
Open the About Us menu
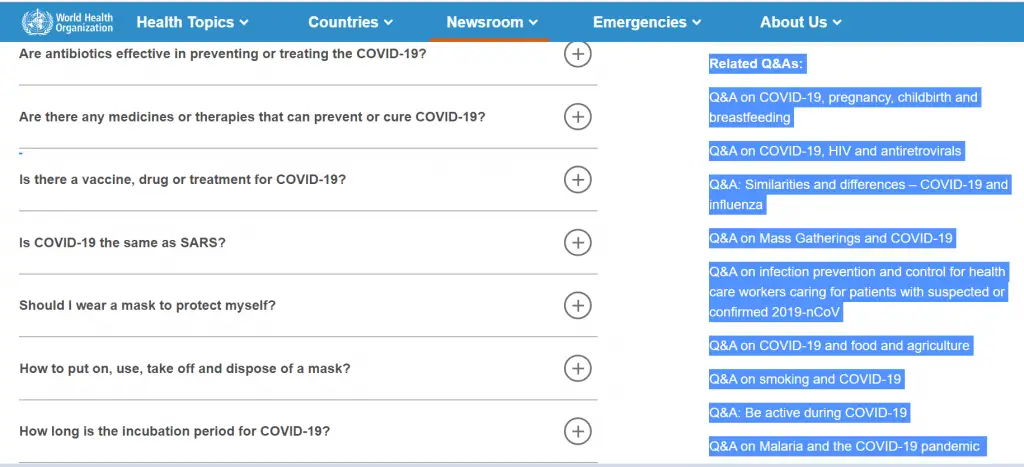point(801,22)
